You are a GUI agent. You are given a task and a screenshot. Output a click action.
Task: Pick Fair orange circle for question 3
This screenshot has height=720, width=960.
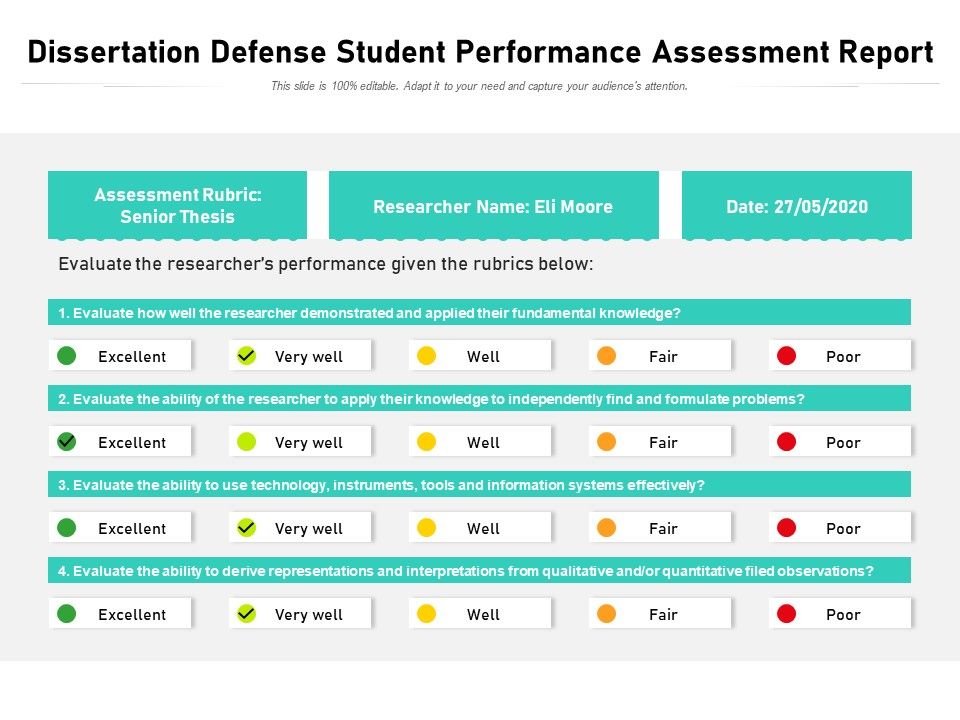tap(607, 527)
